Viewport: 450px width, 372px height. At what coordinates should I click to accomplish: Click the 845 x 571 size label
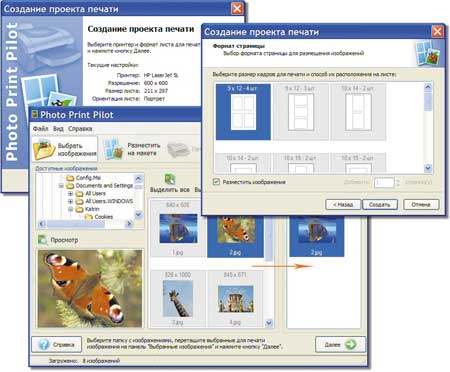pyautogui.click(x=235, y=275)
